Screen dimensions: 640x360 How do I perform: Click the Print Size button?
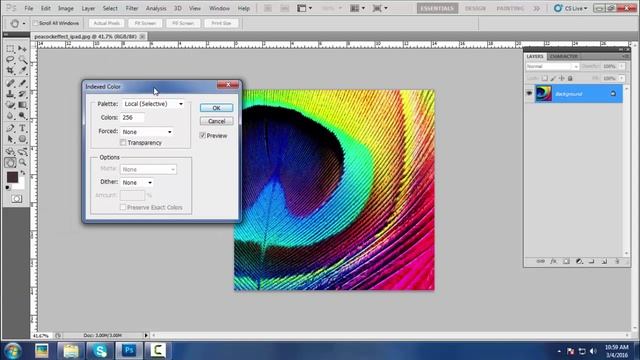point(221,23)
